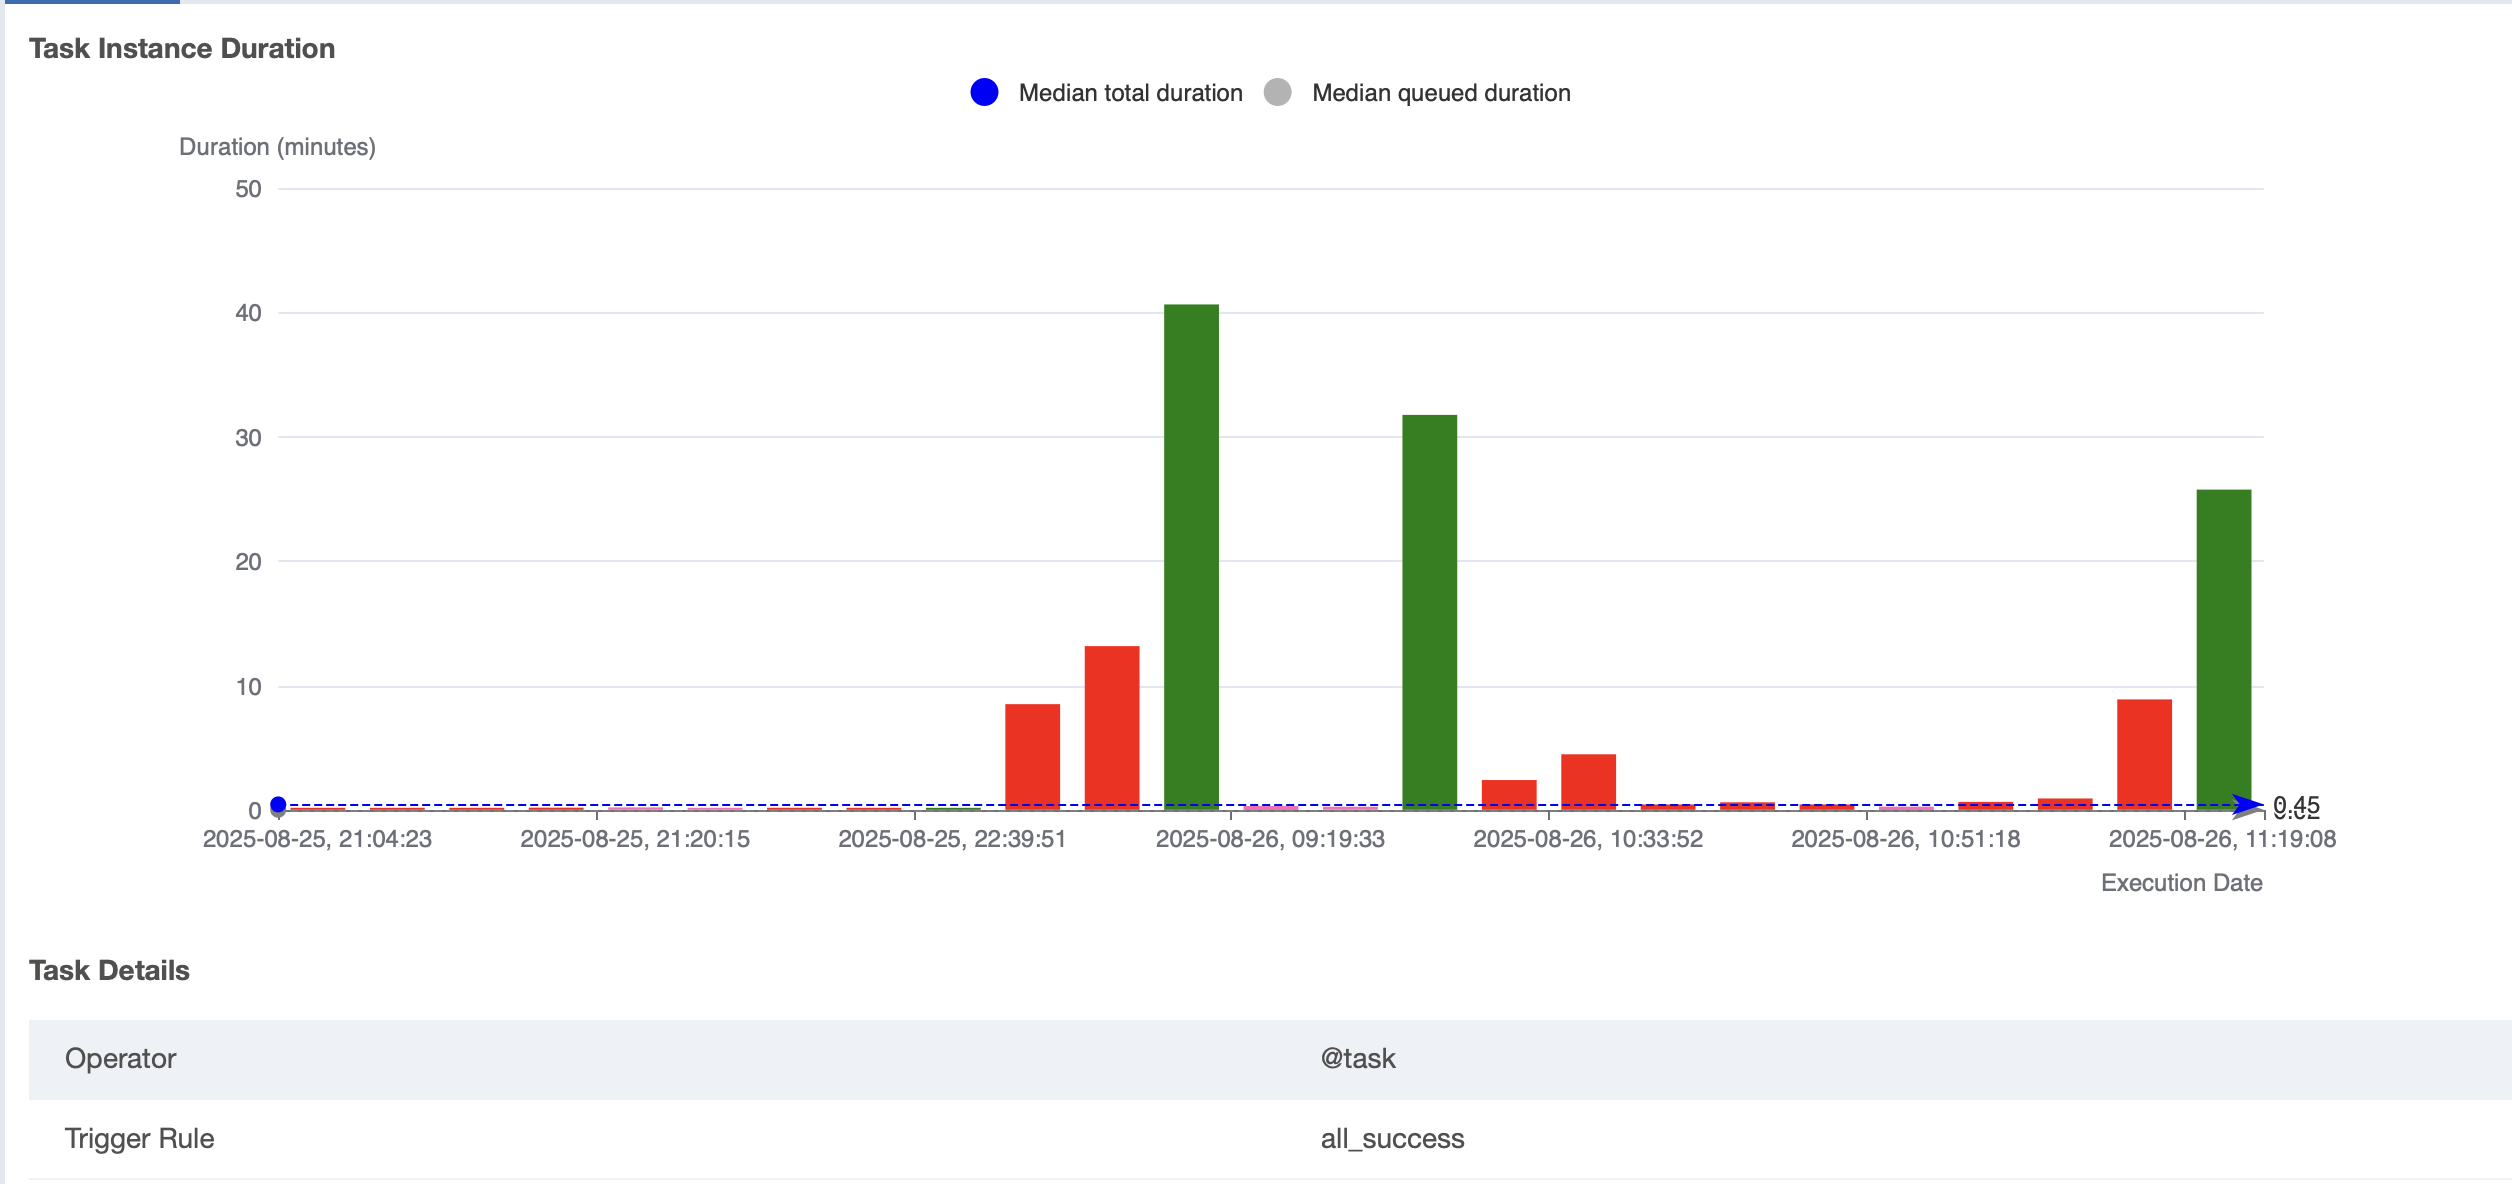Select the tallest green bar near 40 minutes
The image size is (2512, 1184).
(x=1191, y=555)
